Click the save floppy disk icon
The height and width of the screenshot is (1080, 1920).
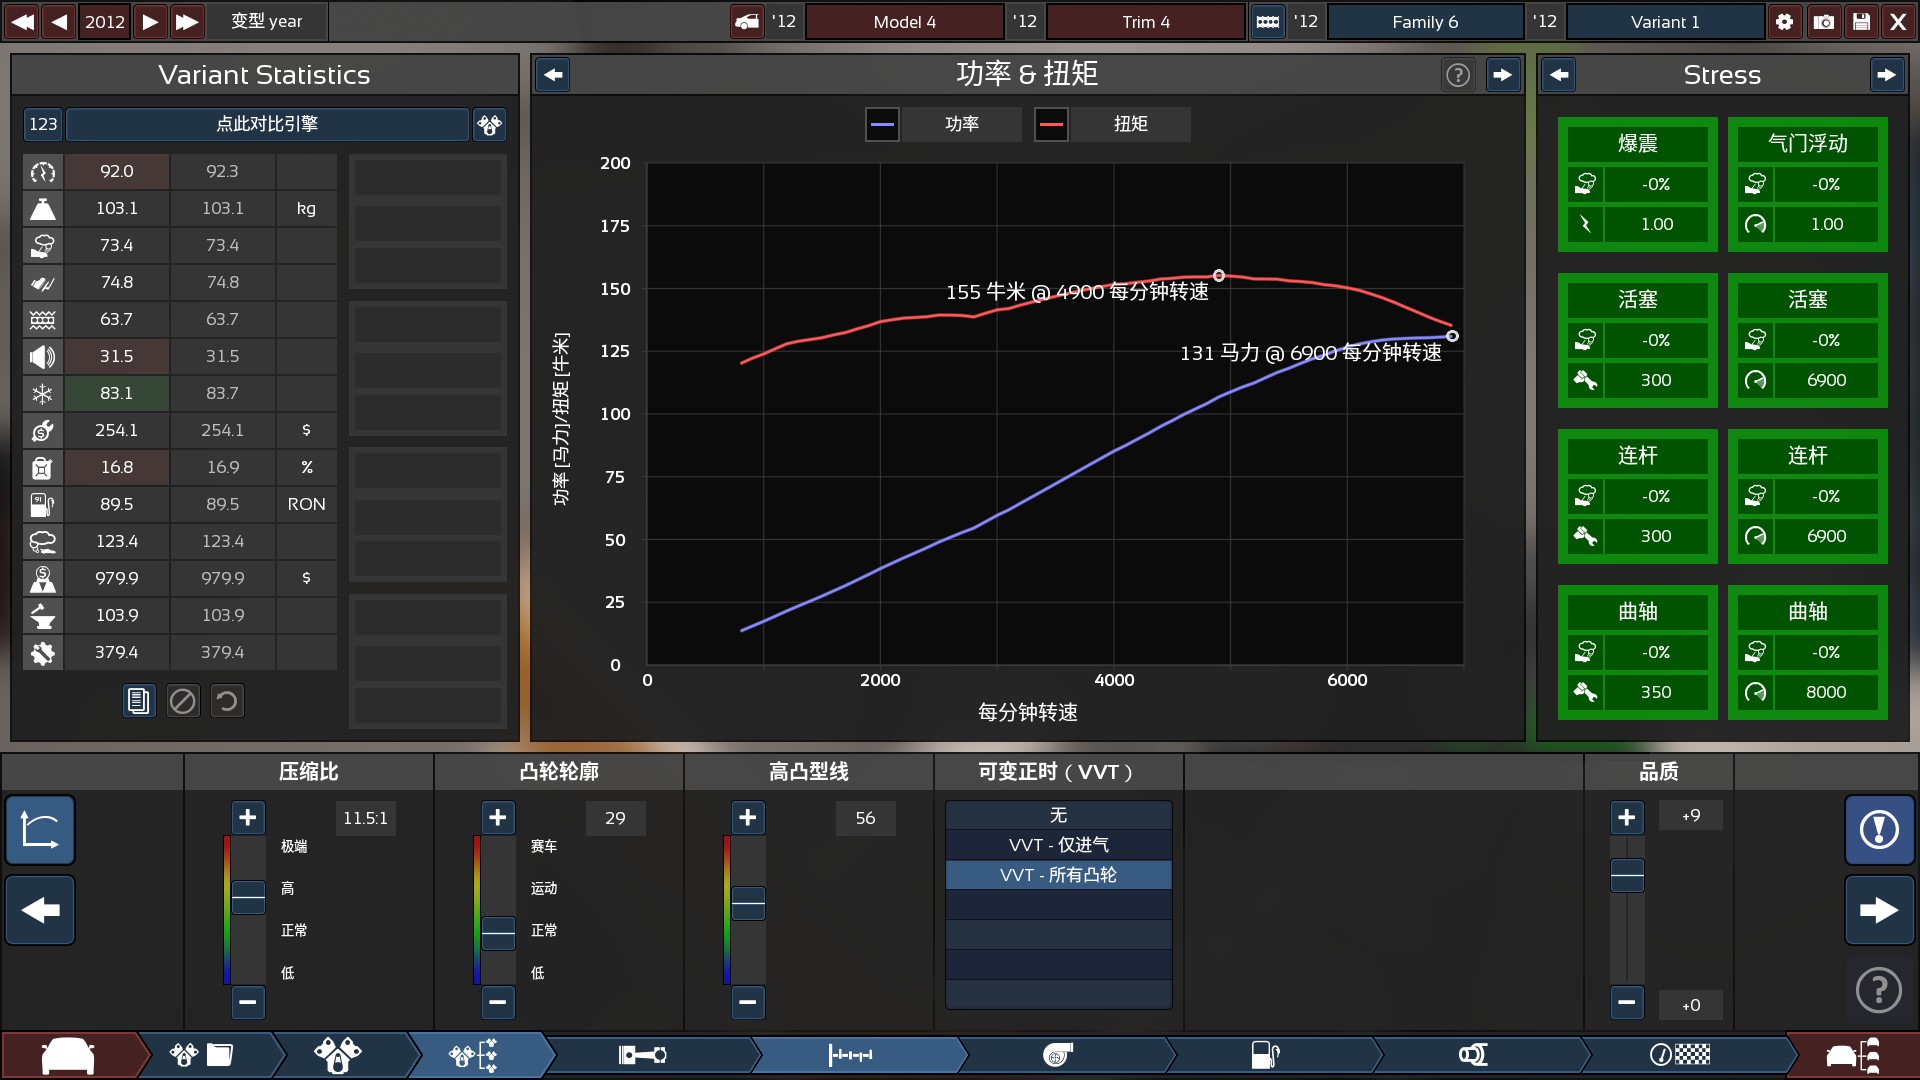1861,21
